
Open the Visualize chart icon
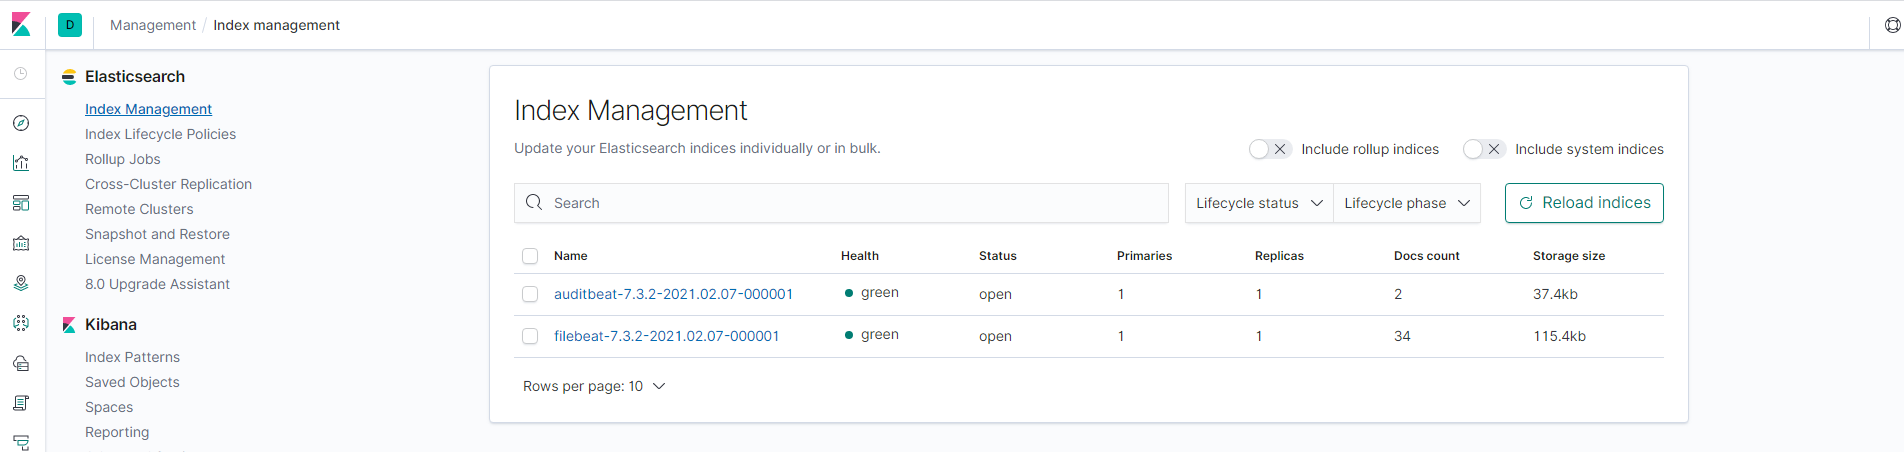(21, 163)
